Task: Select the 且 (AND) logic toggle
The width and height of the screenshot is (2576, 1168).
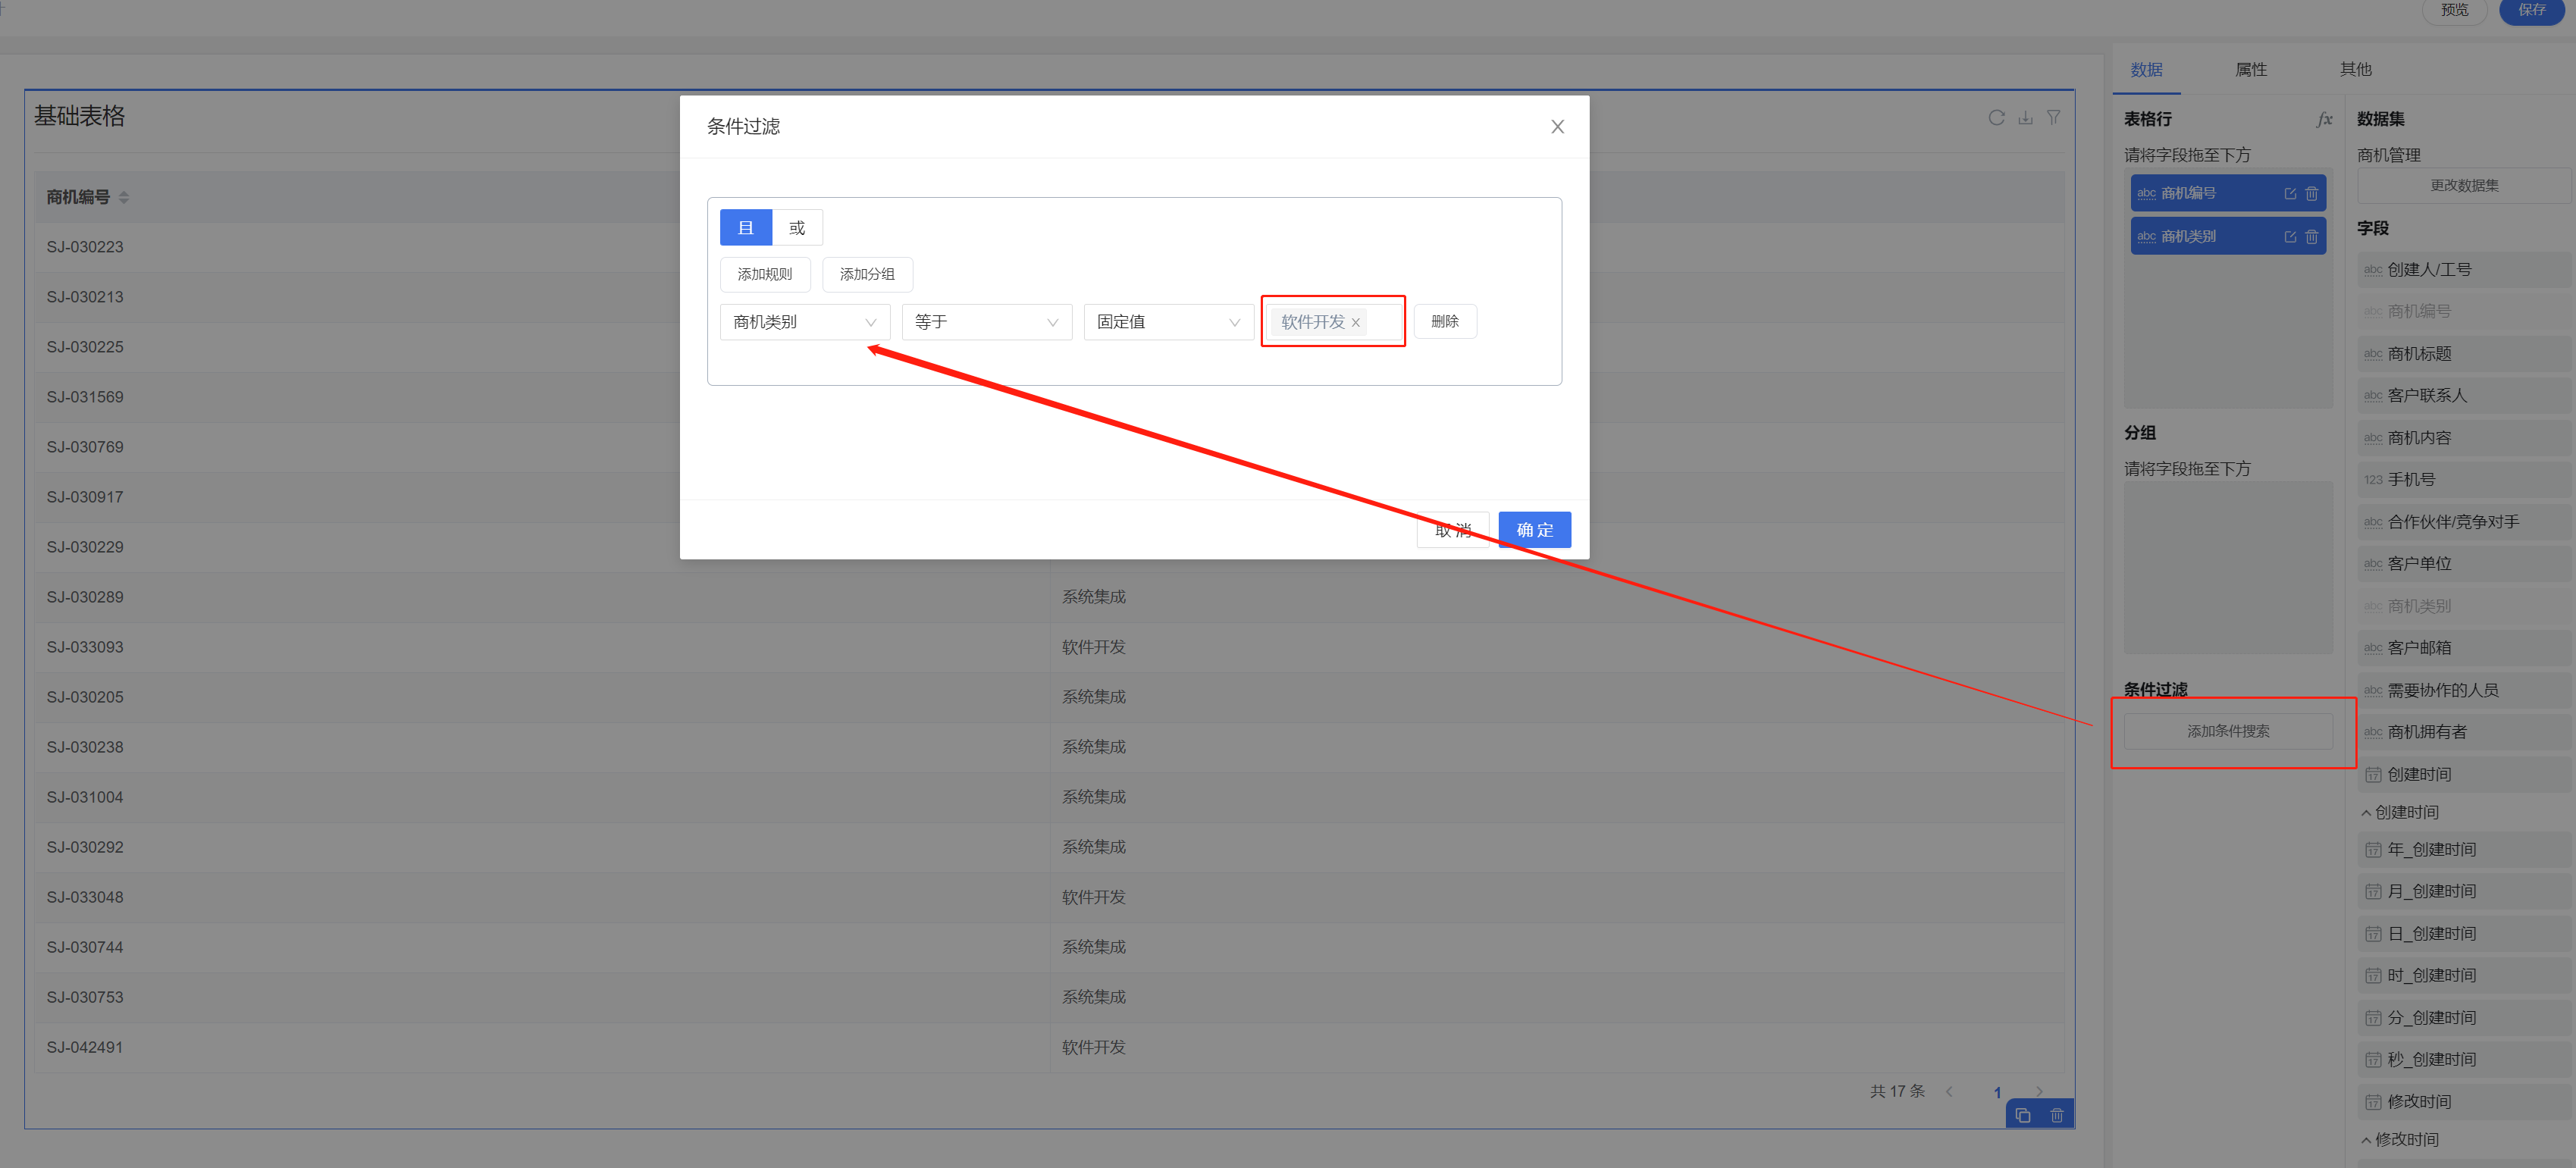Action: (745, 228)
